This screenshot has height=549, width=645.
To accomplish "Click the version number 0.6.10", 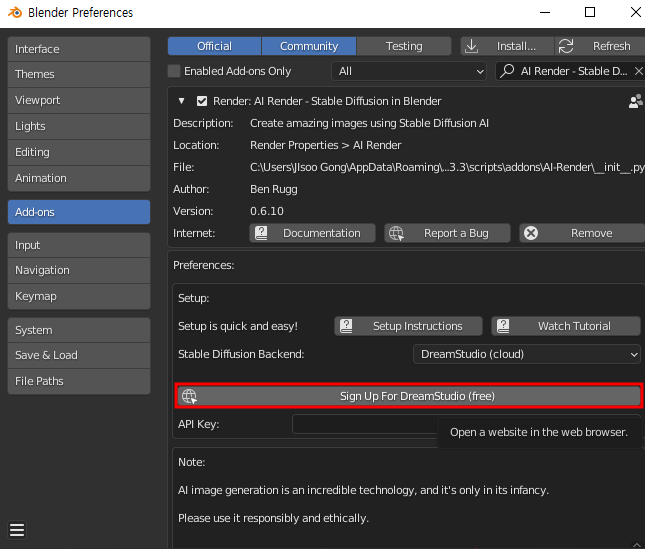I will (267, 211).
